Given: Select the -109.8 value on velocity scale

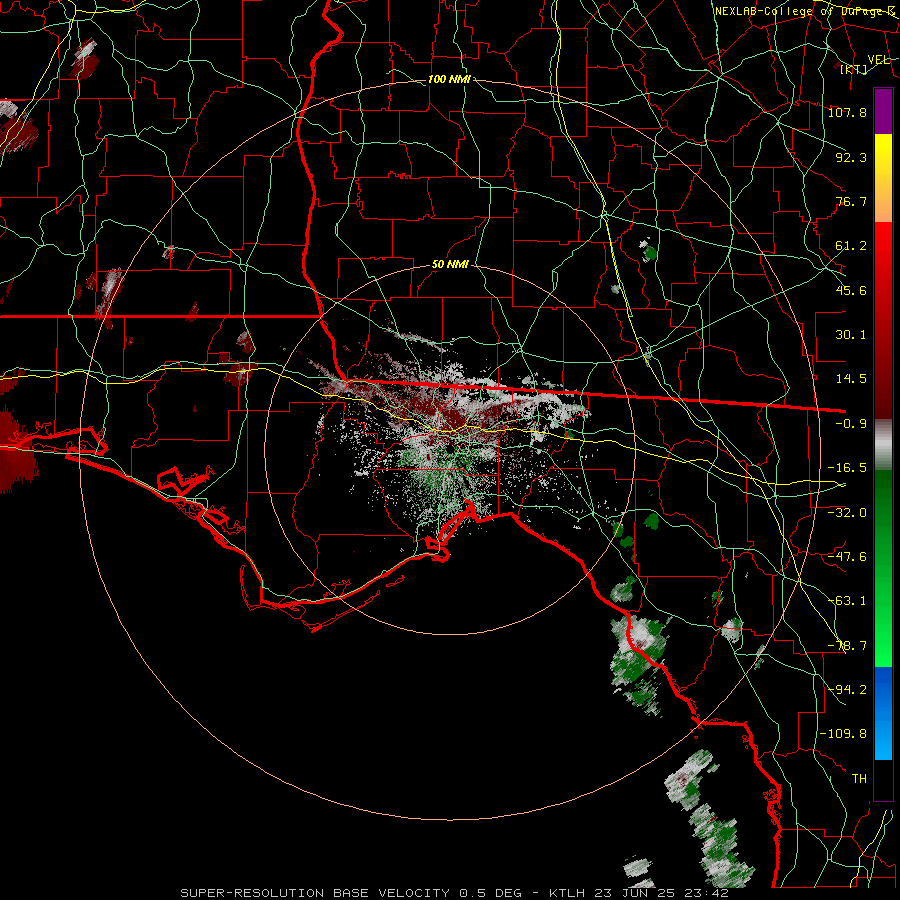Looking at the screenshot, I should click(843, 734).
